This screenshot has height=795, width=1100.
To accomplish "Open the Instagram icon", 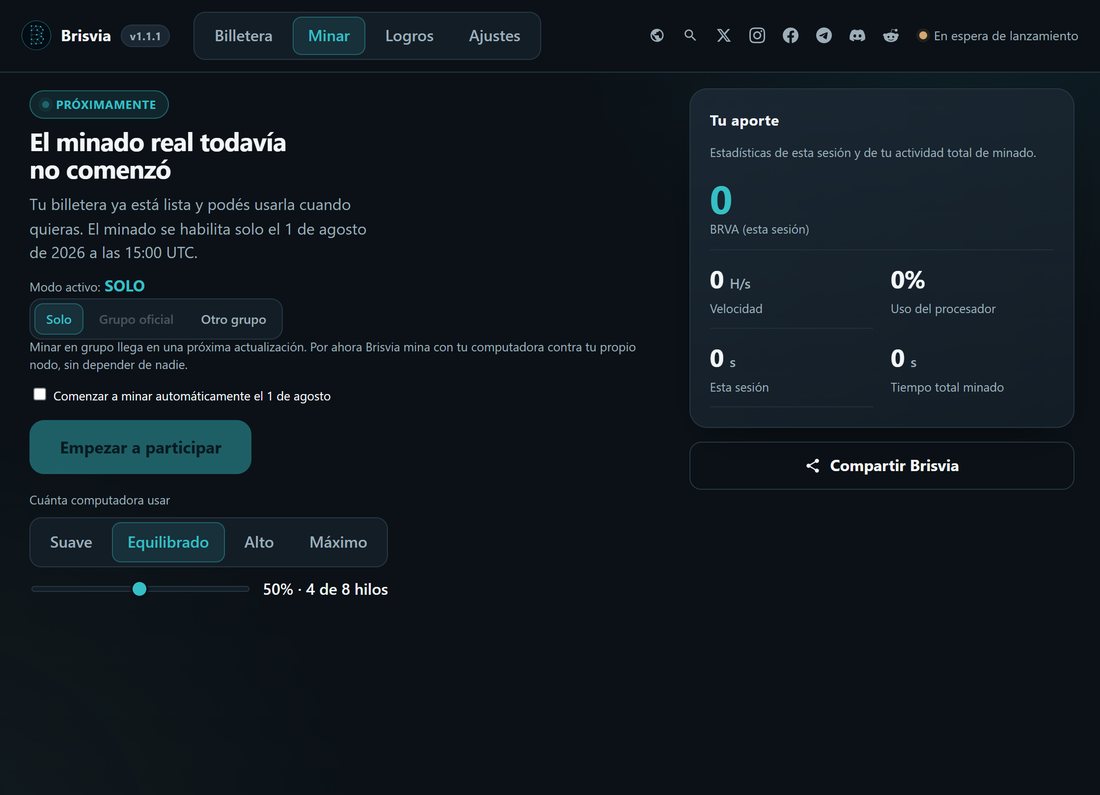I will [757, 35].
